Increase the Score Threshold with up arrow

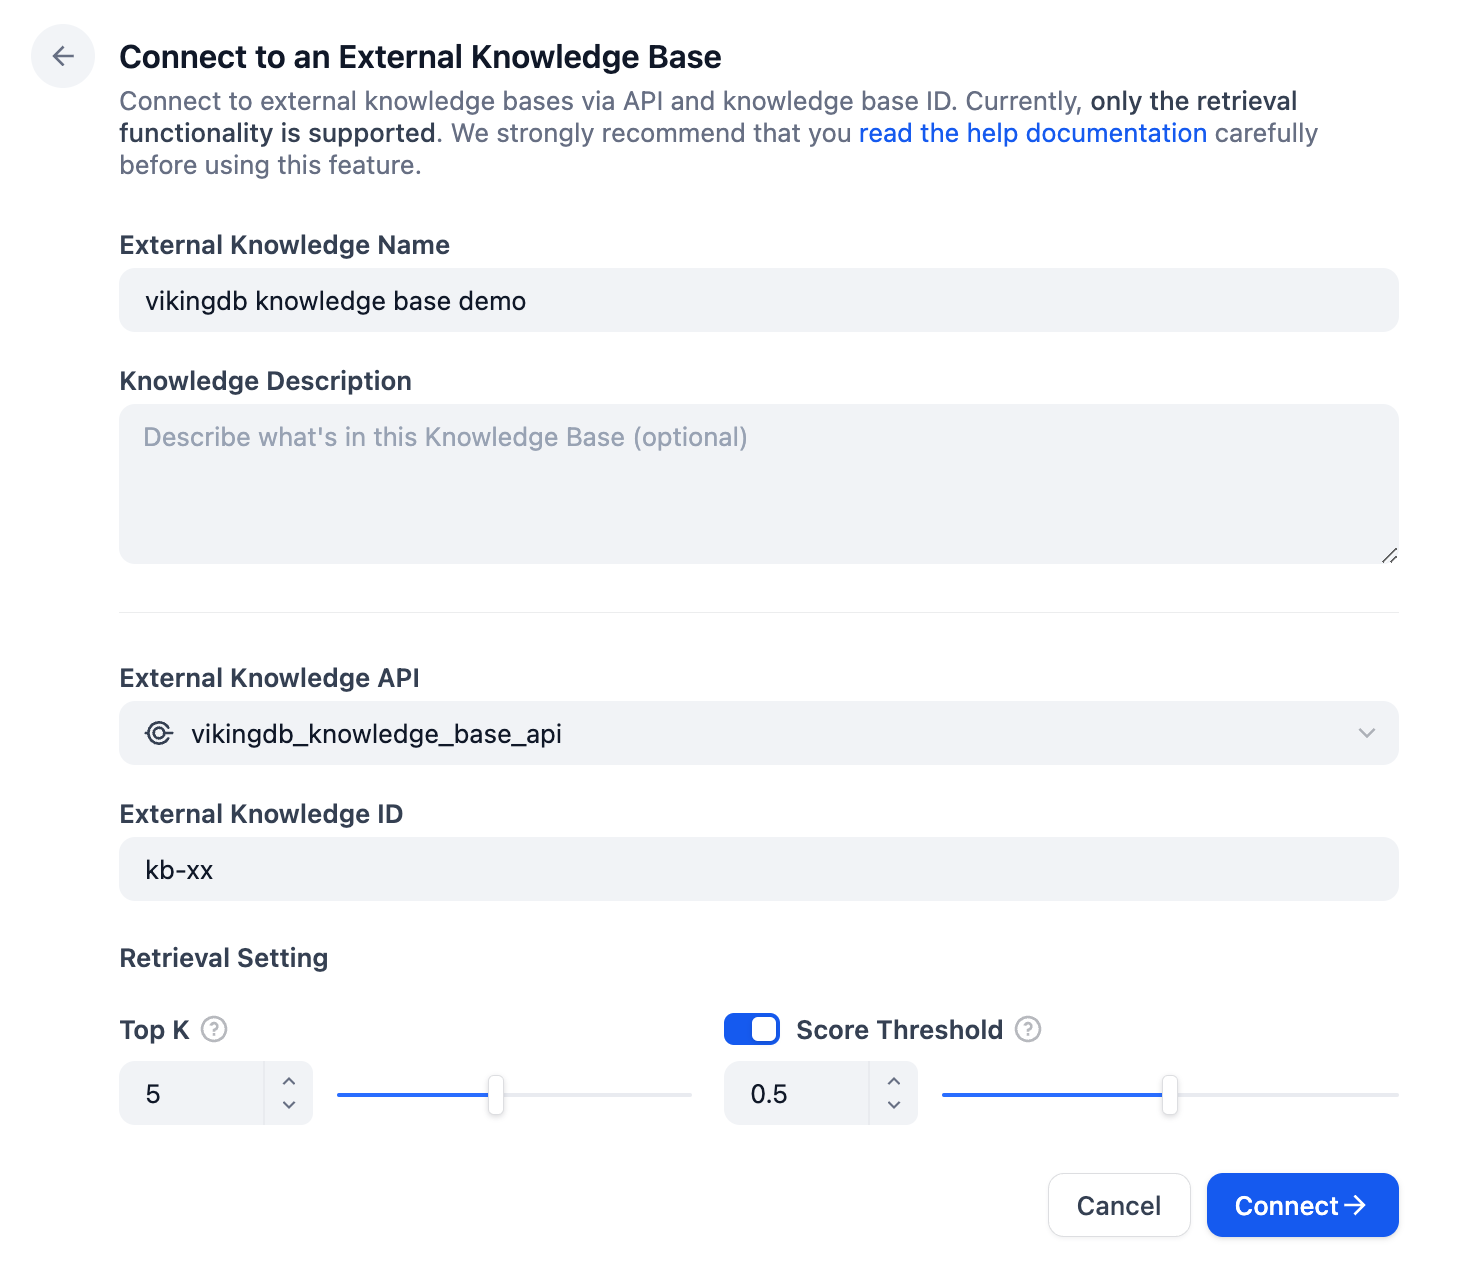894,1081
